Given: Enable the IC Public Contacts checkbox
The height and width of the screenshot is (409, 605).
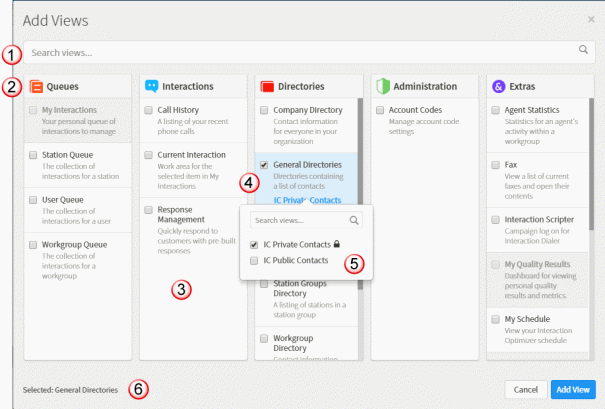Looking at the screenshot, I should pos(254,260).
